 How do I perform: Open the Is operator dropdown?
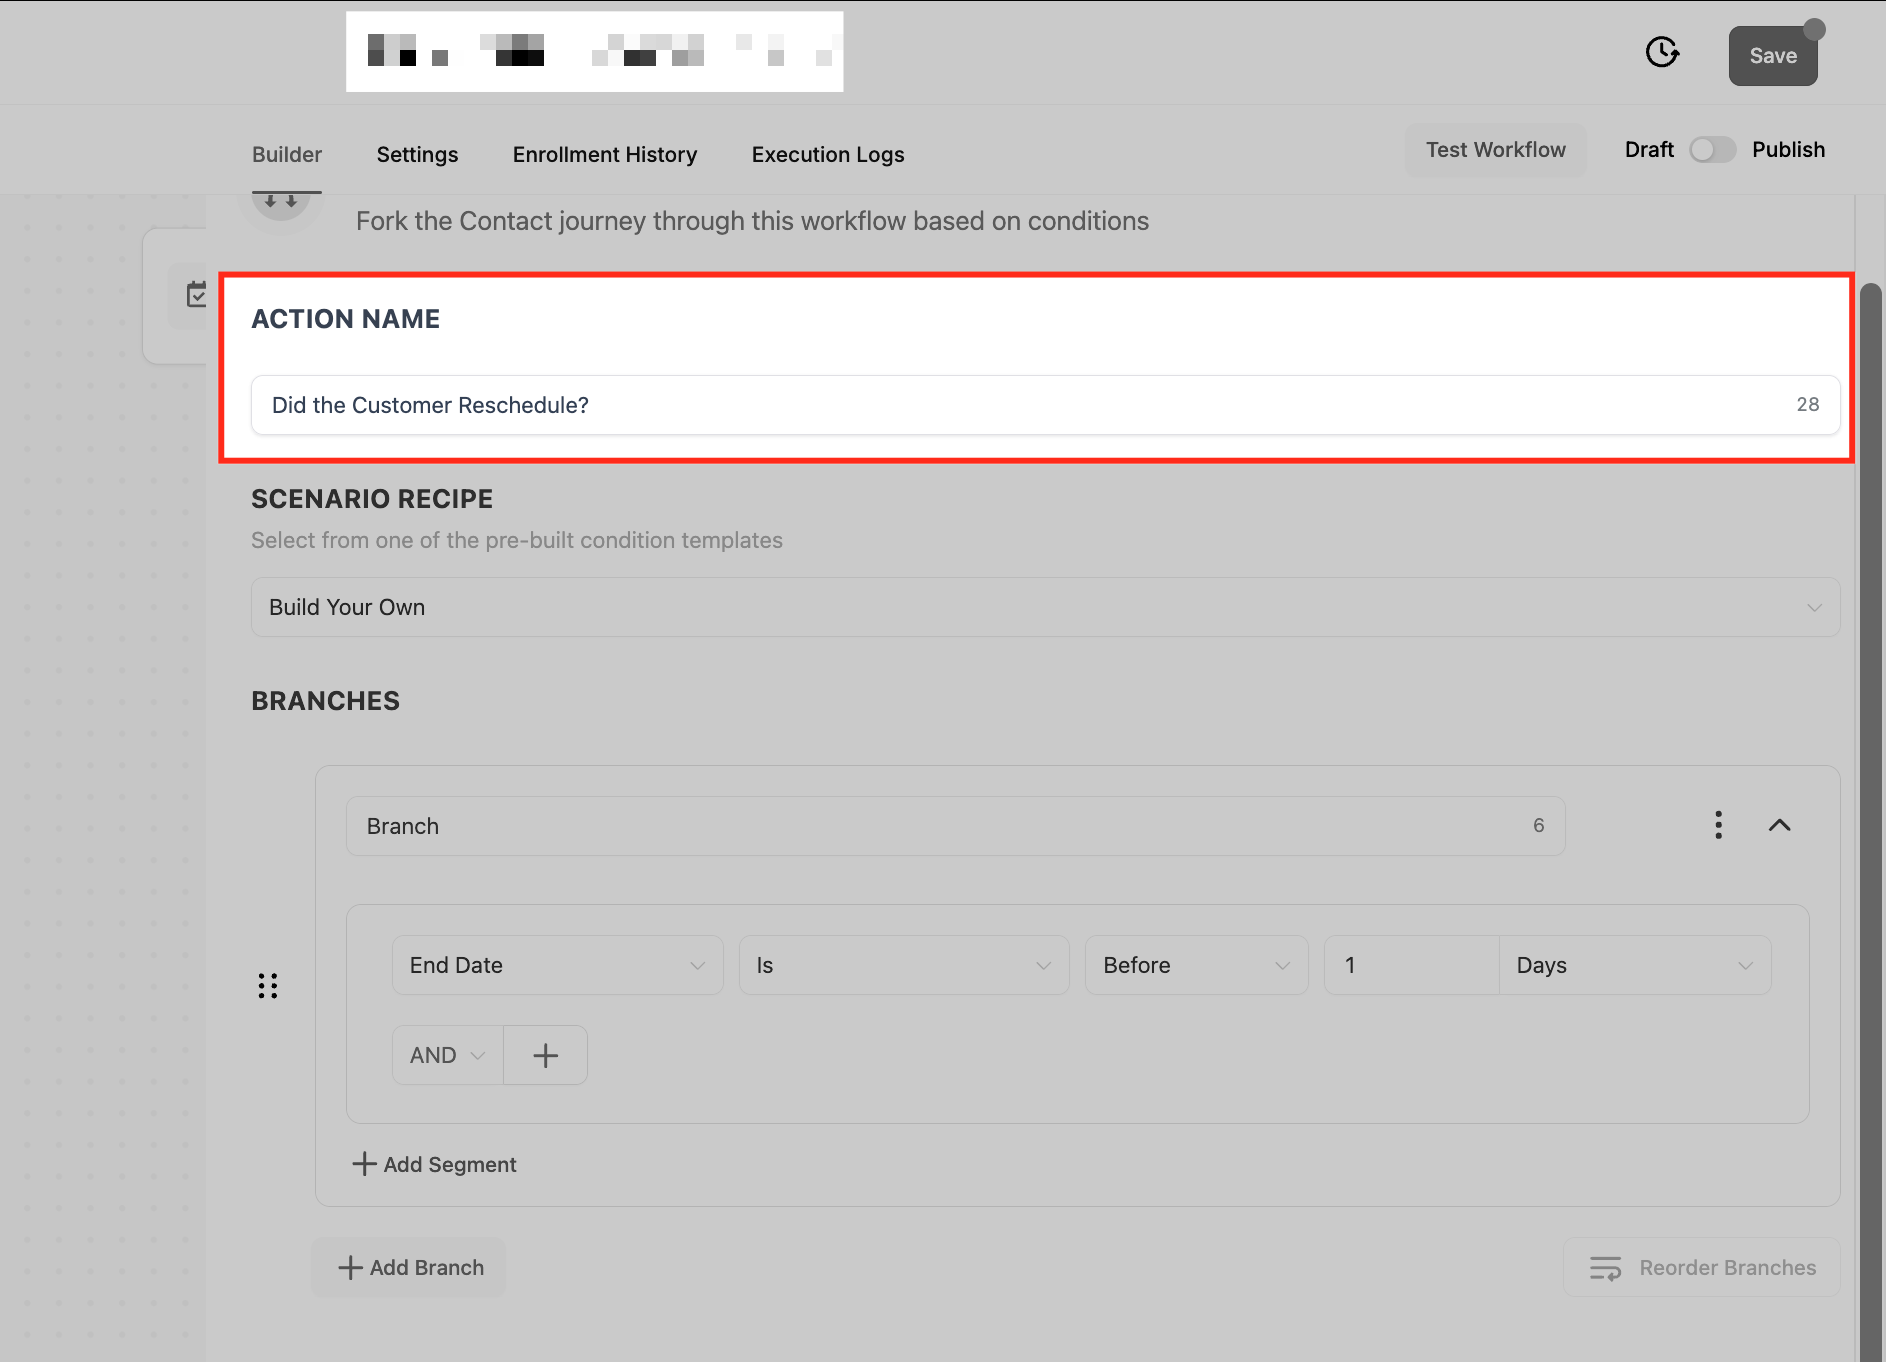pos(904,965)
